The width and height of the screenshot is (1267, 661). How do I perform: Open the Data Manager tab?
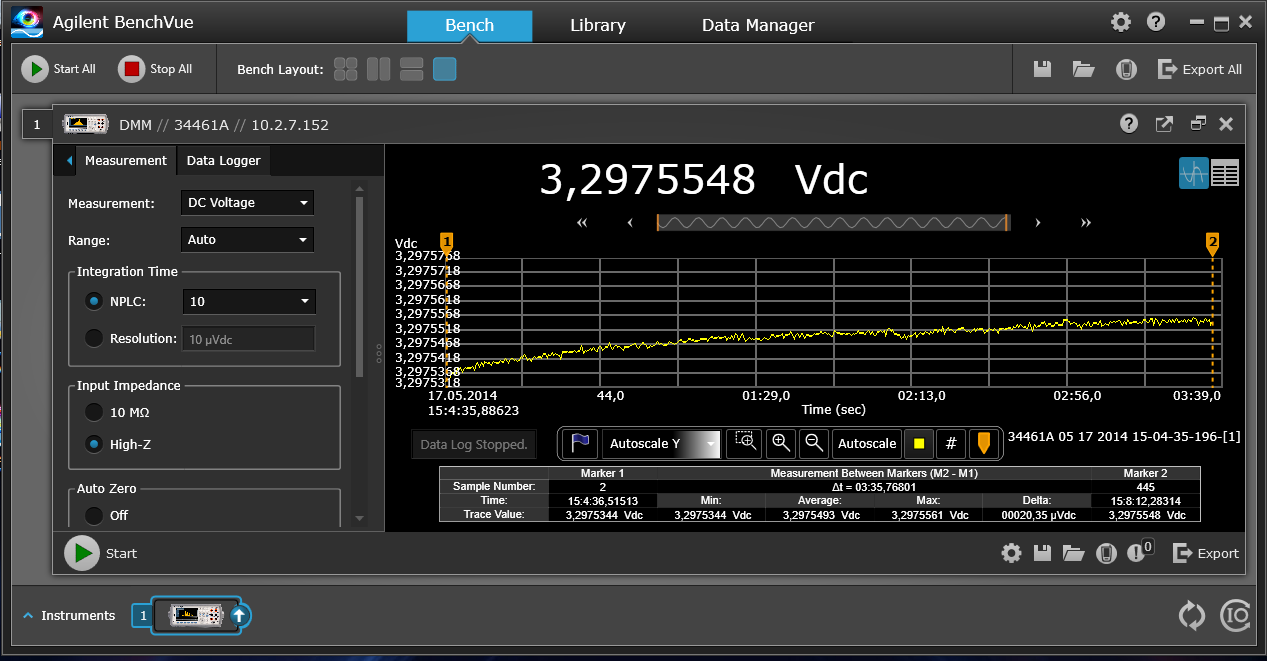[x=758, y=26]
